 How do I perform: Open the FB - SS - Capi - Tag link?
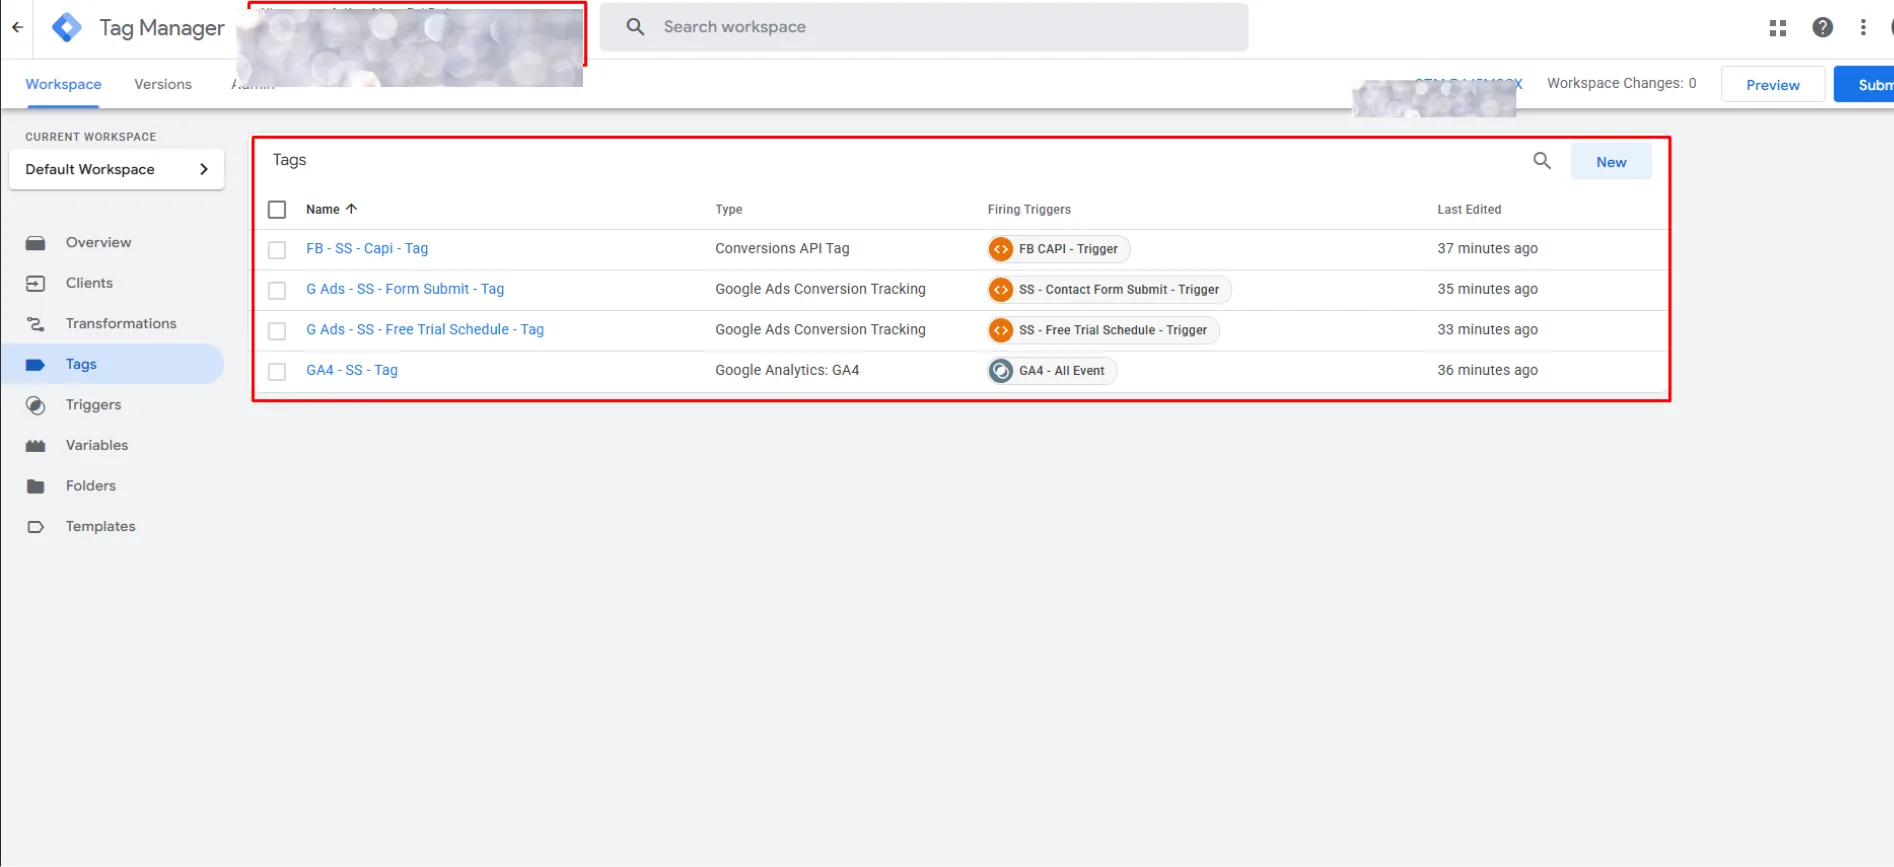pos(367,249)
